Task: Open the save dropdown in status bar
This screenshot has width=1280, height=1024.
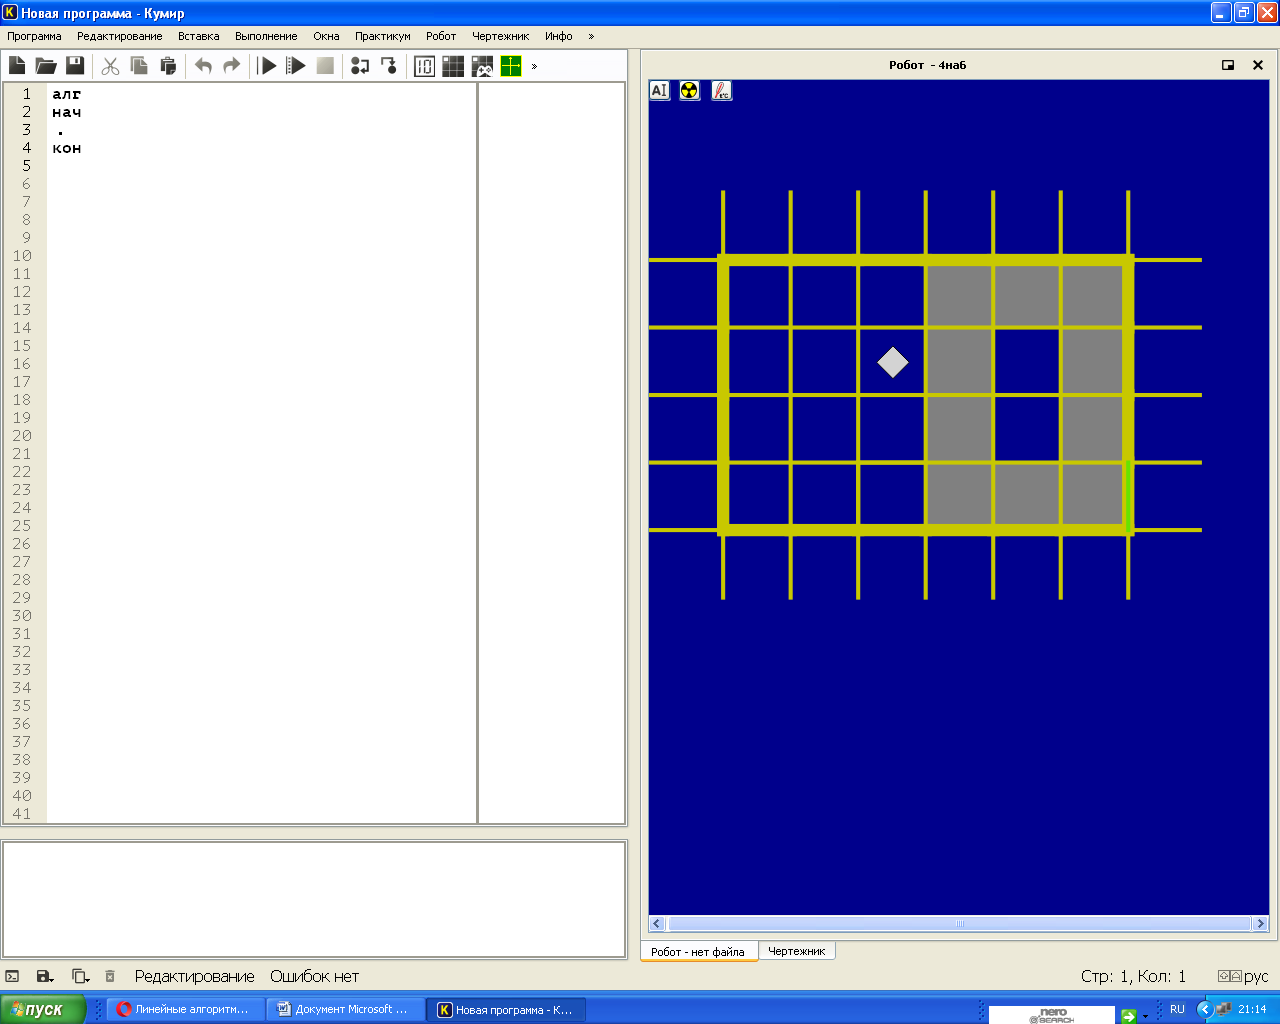Action: point(44,977)
